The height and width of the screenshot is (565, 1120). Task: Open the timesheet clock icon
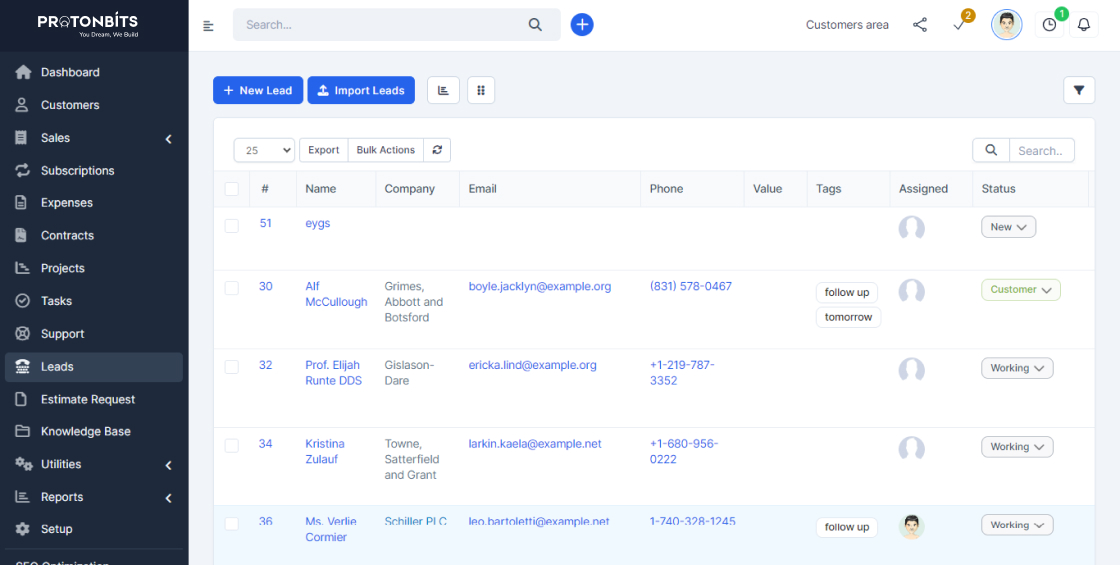(x=1049, y=25)
